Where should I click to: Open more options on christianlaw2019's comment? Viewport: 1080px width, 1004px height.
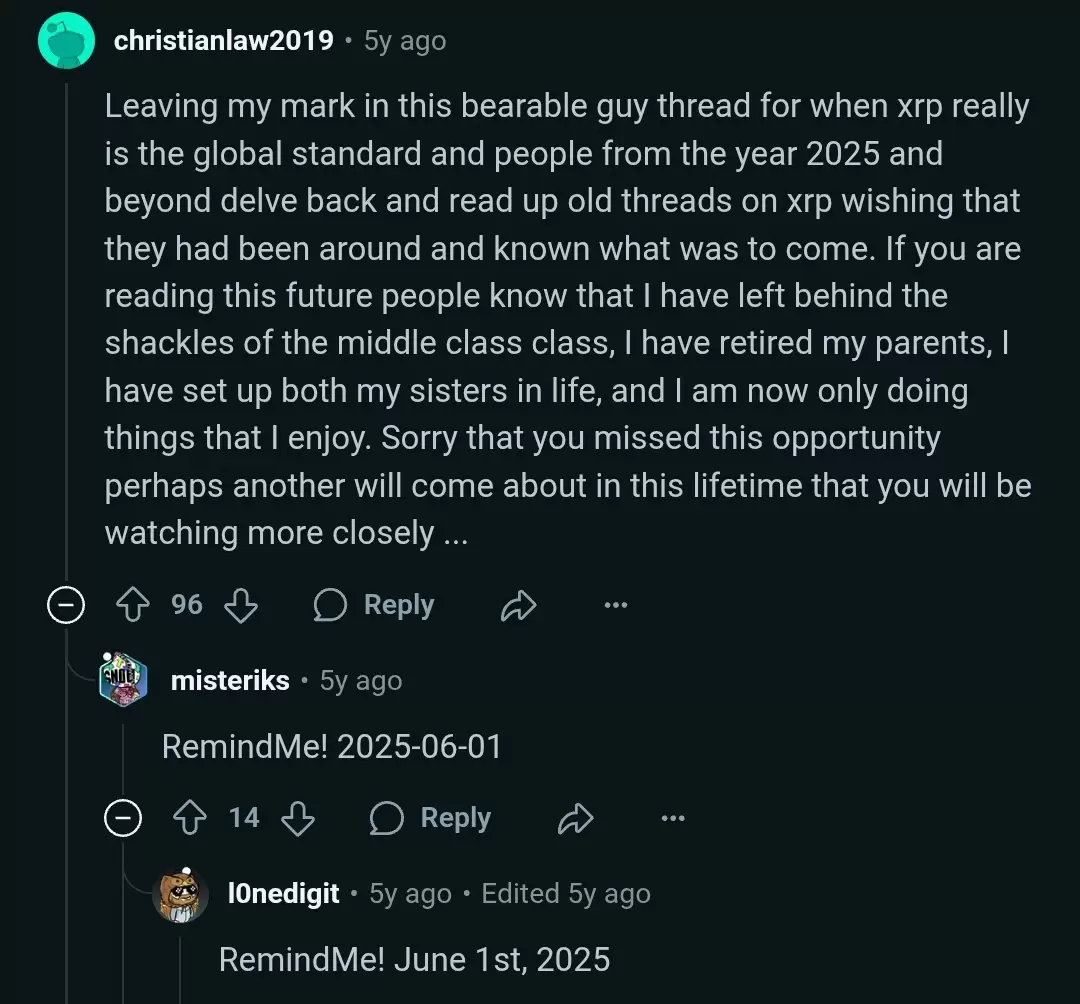point(616,605)
